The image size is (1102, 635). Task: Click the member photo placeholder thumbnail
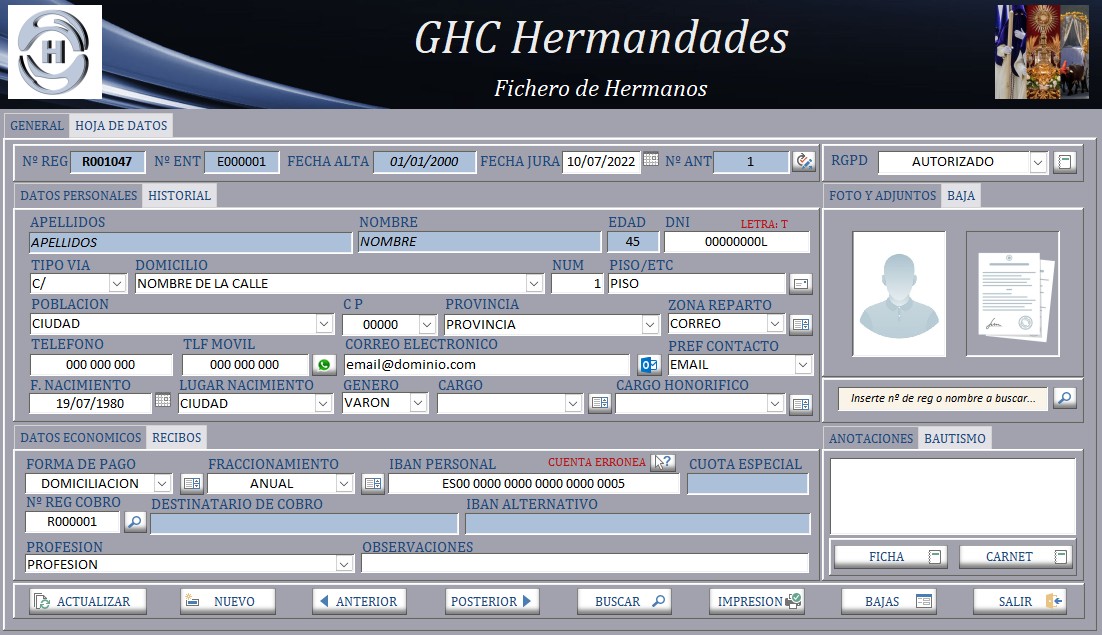point(898,293)
